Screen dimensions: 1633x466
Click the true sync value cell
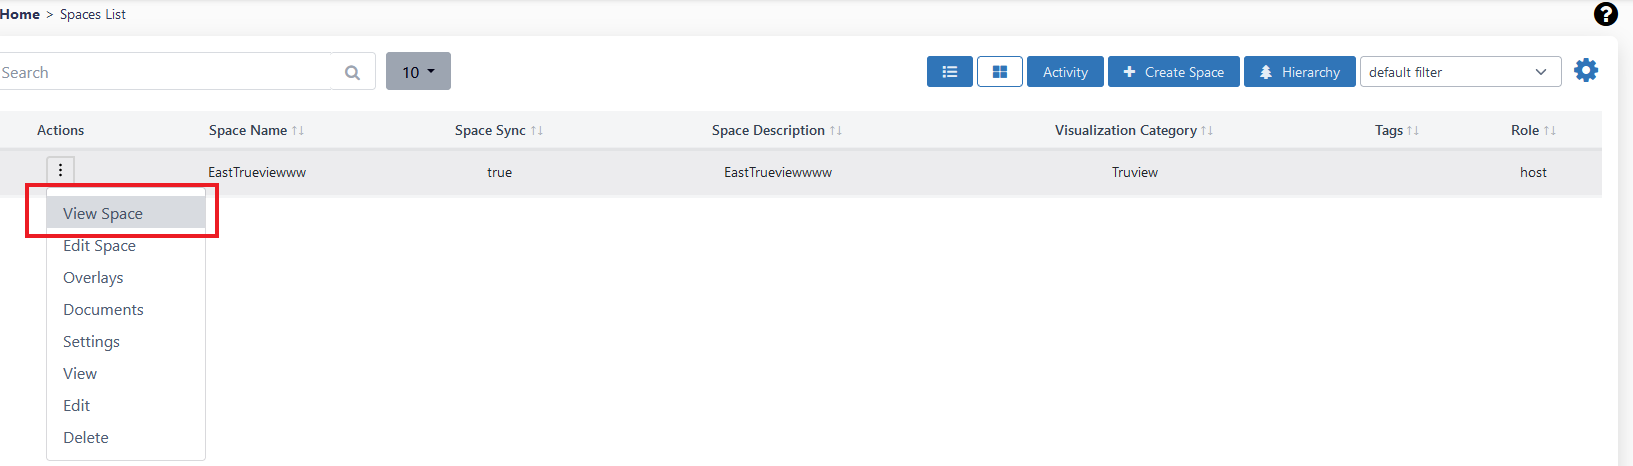tap(499, 172)
